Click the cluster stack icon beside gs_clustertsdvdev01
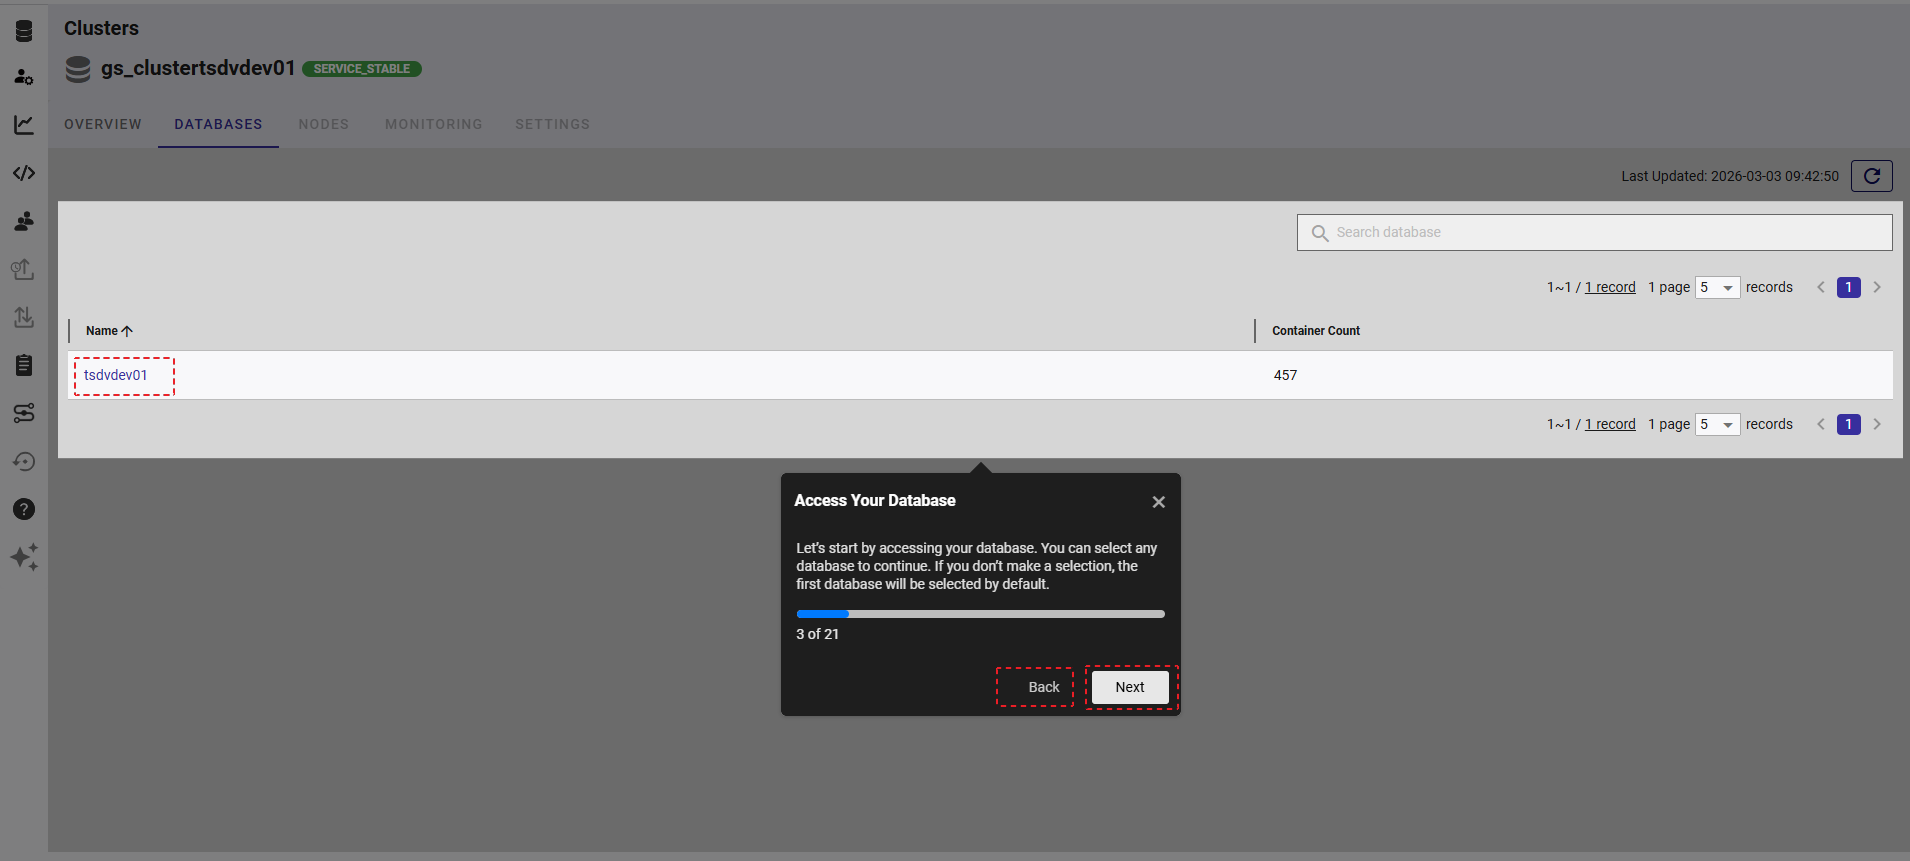Viewport: 1910px width, 861px height. pyautogui.click(x=78, y=69)
